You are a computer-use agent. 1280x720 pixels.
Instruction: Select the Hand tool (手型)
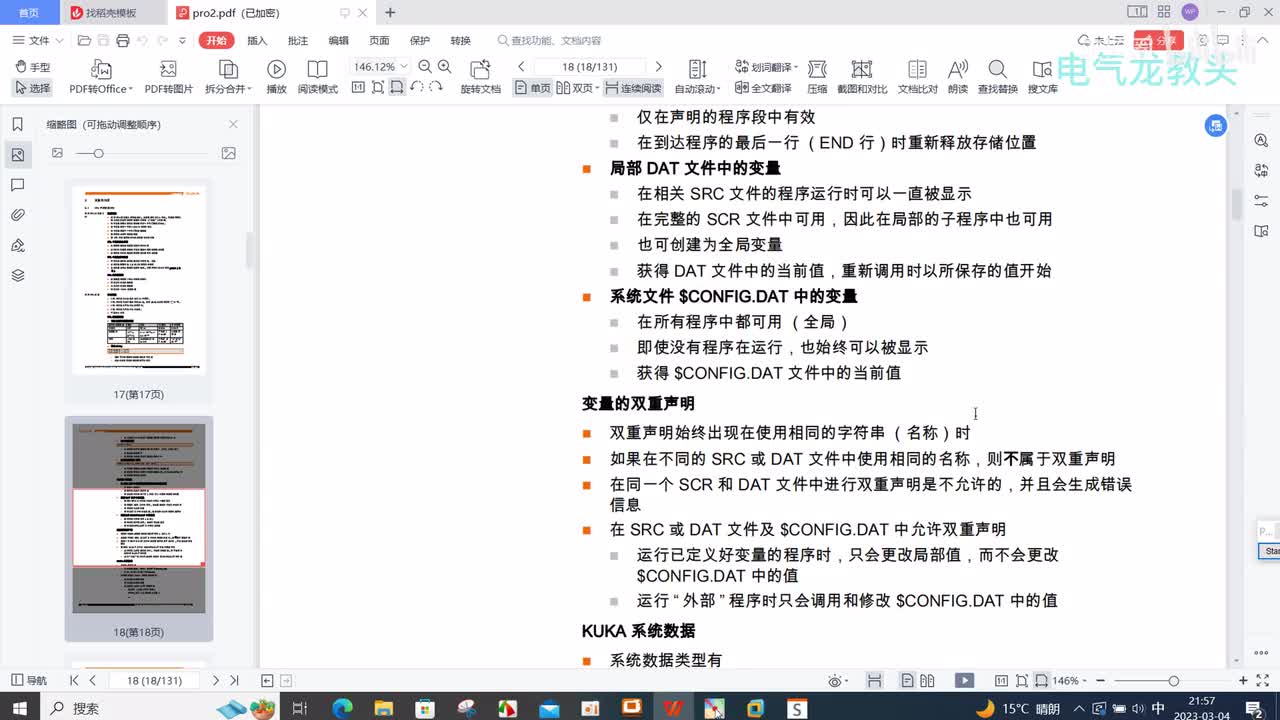32,67
